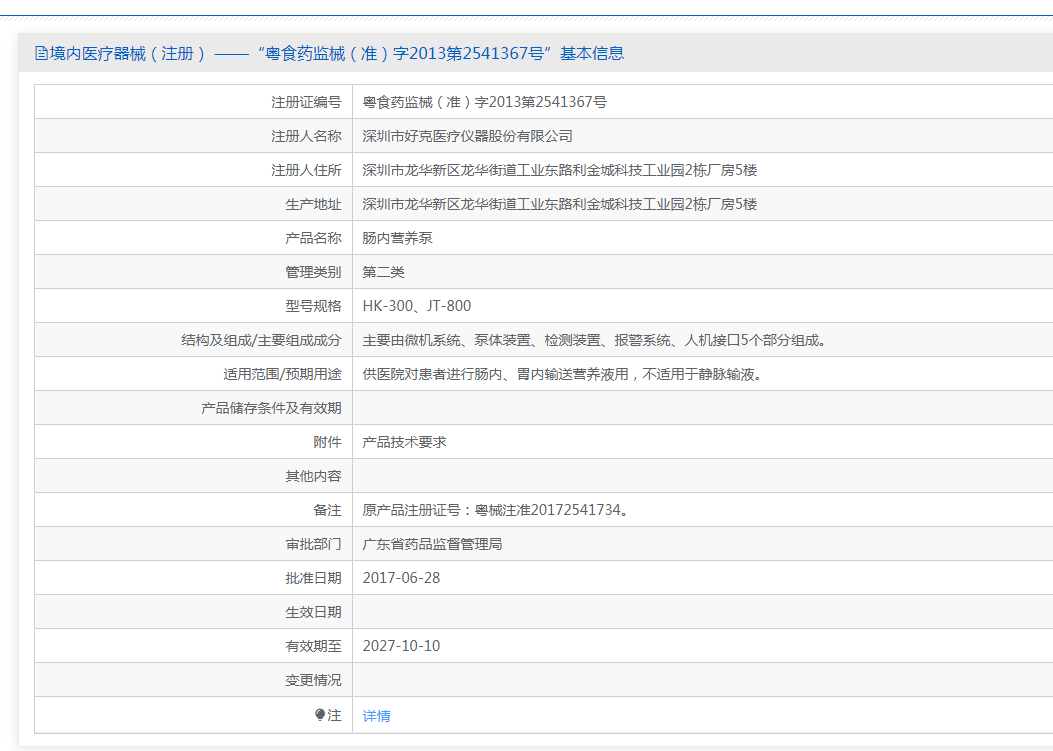The image size is (1053, 751).
Task: Click the 型号规格 label
Action: click(313, 306)
